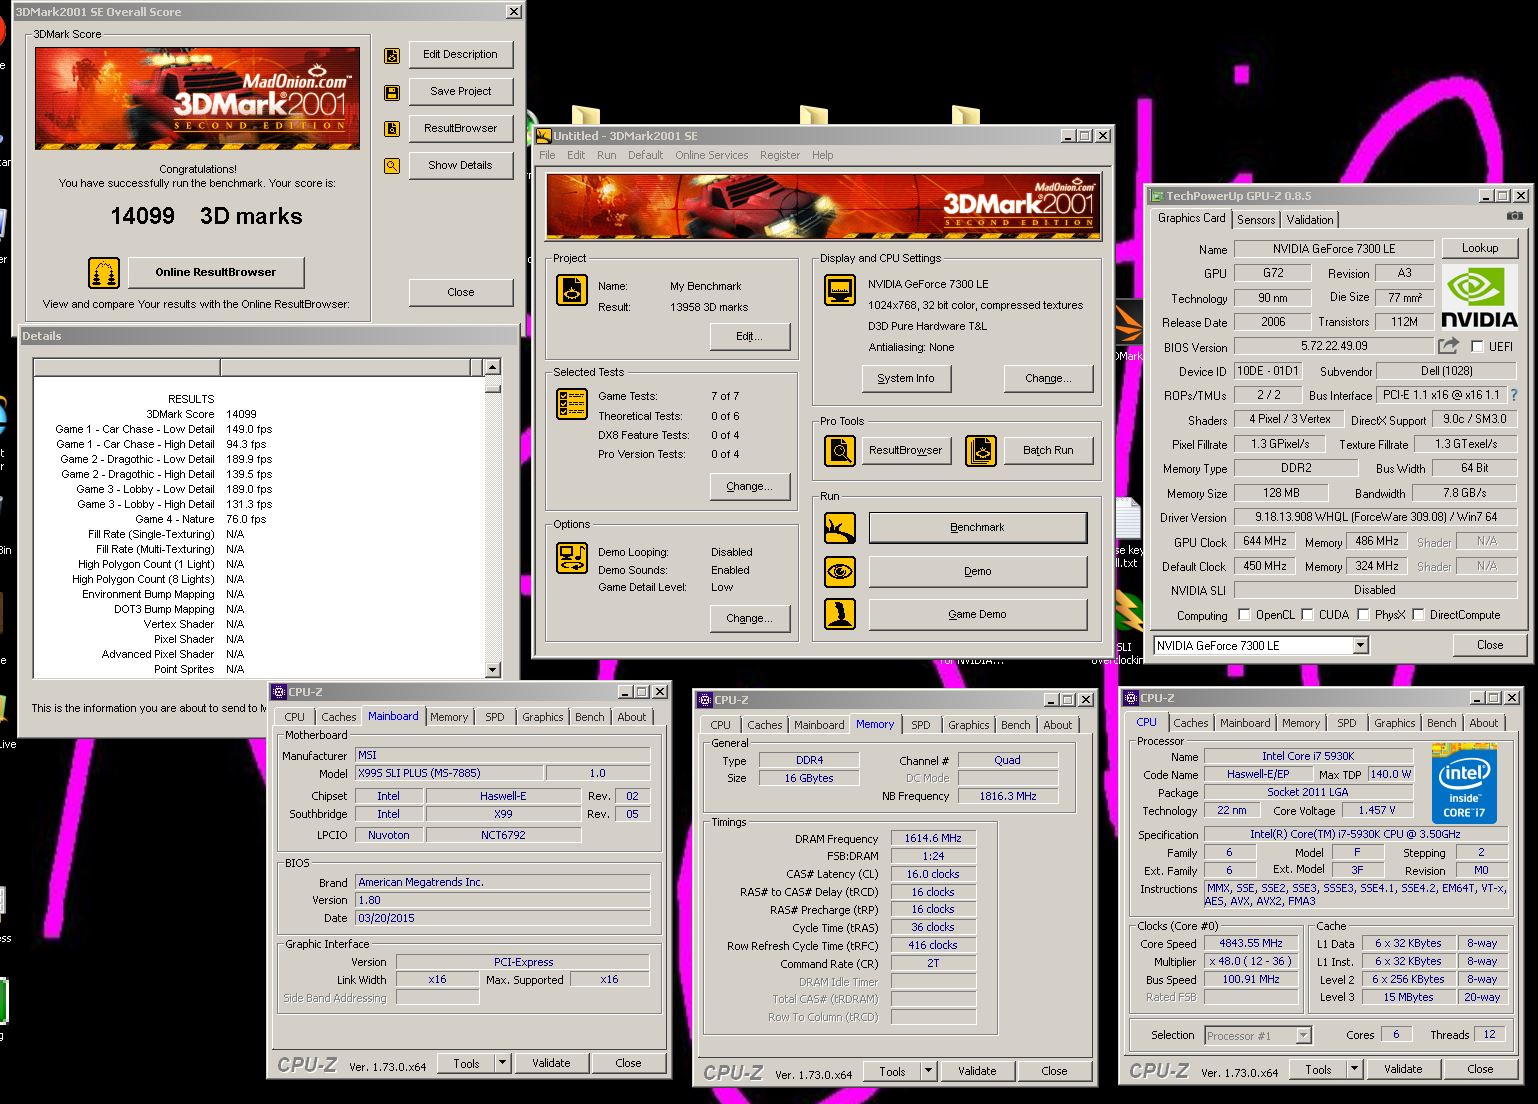Toggle the DirectCompute checkbox in GPU-Z
The image size is (1538, 1104).
[1418, 615]
